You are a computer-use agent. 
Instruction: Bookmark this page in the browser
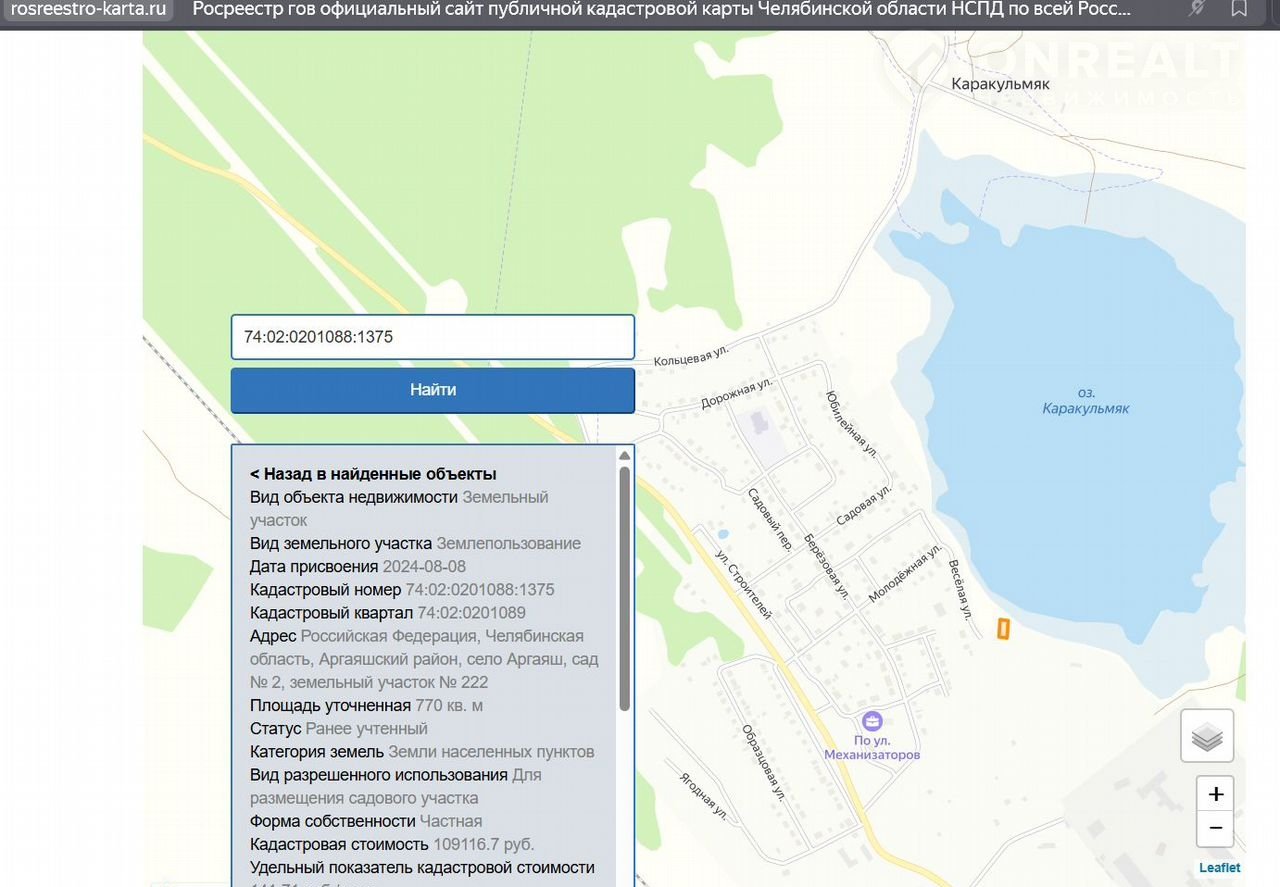click(1239, 9)
